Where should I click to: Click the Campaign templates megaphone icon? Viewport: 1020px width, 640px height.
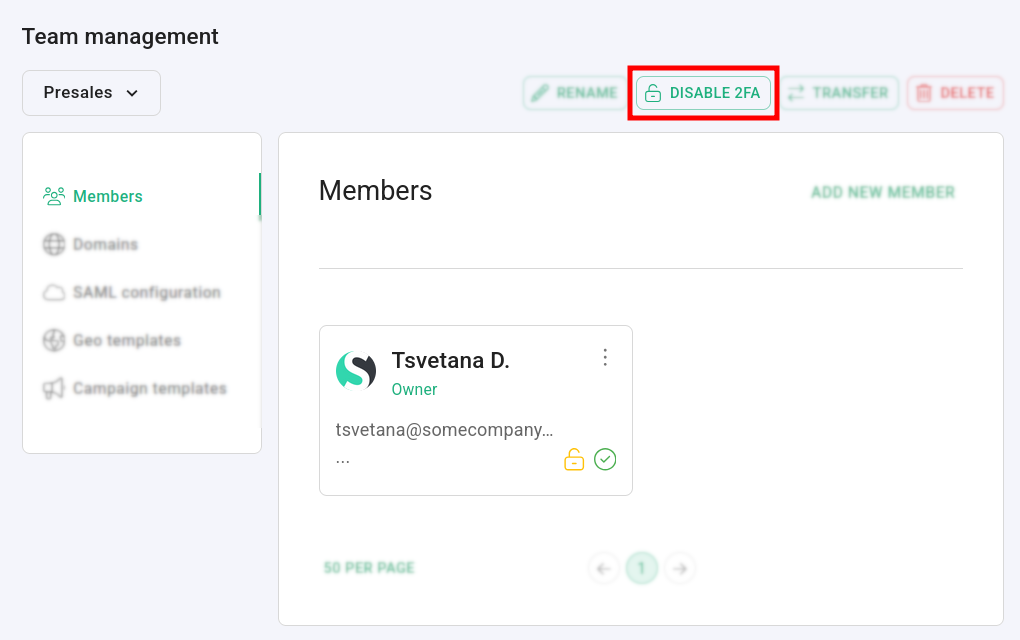pos(54,388)
